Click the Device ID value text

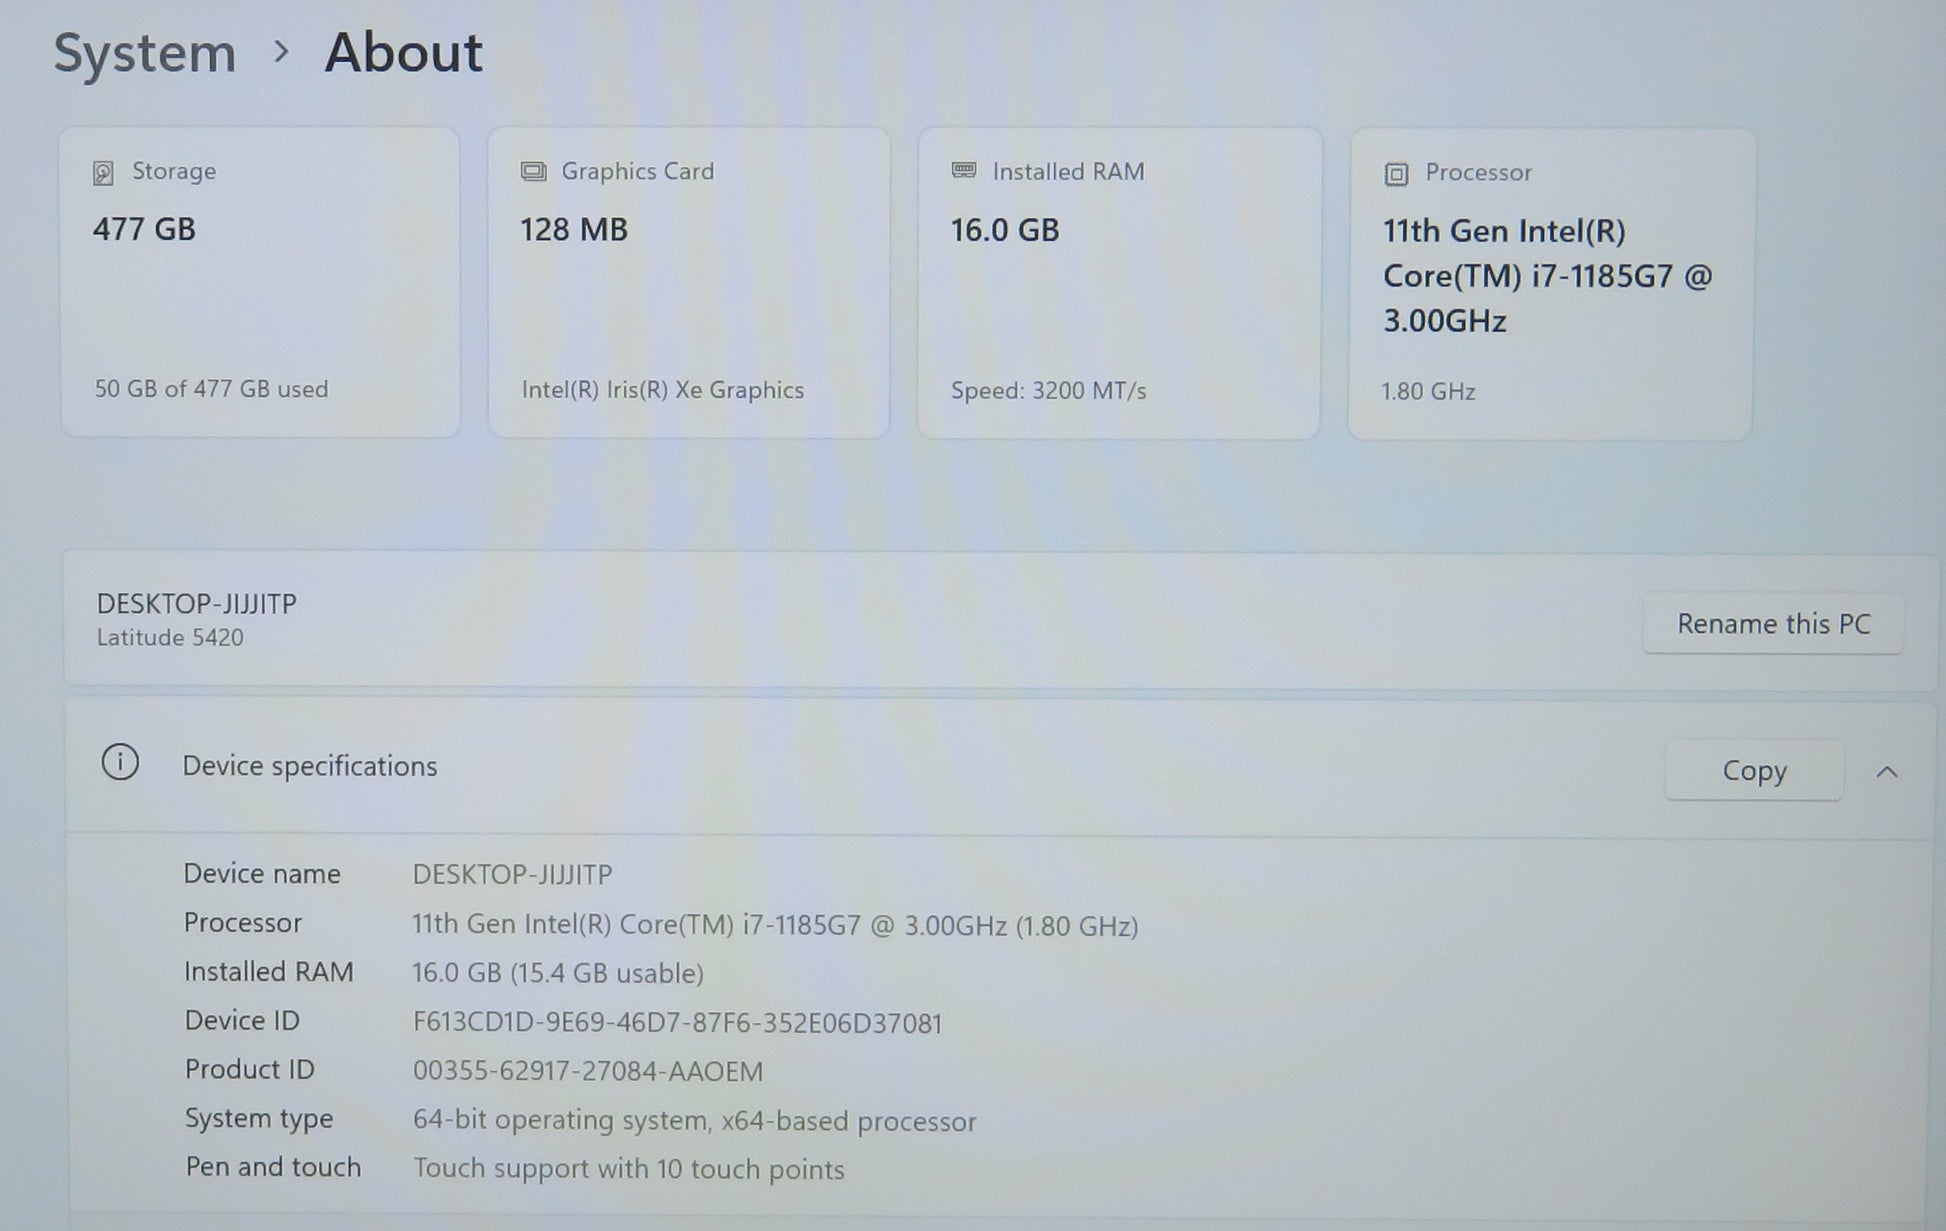pyautogui.click(x=677, y=1023)
